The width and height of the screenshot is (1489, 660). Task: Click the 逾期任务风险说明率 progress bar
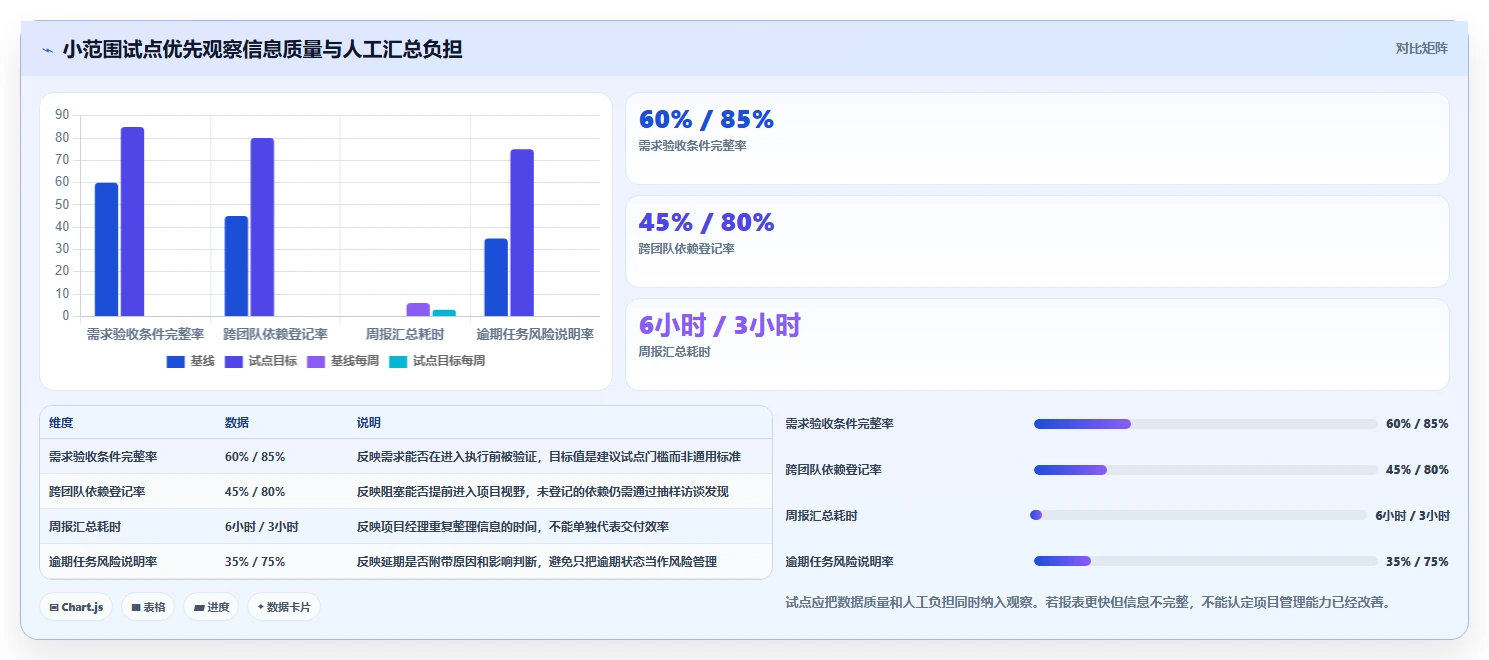coord(1205,561)
